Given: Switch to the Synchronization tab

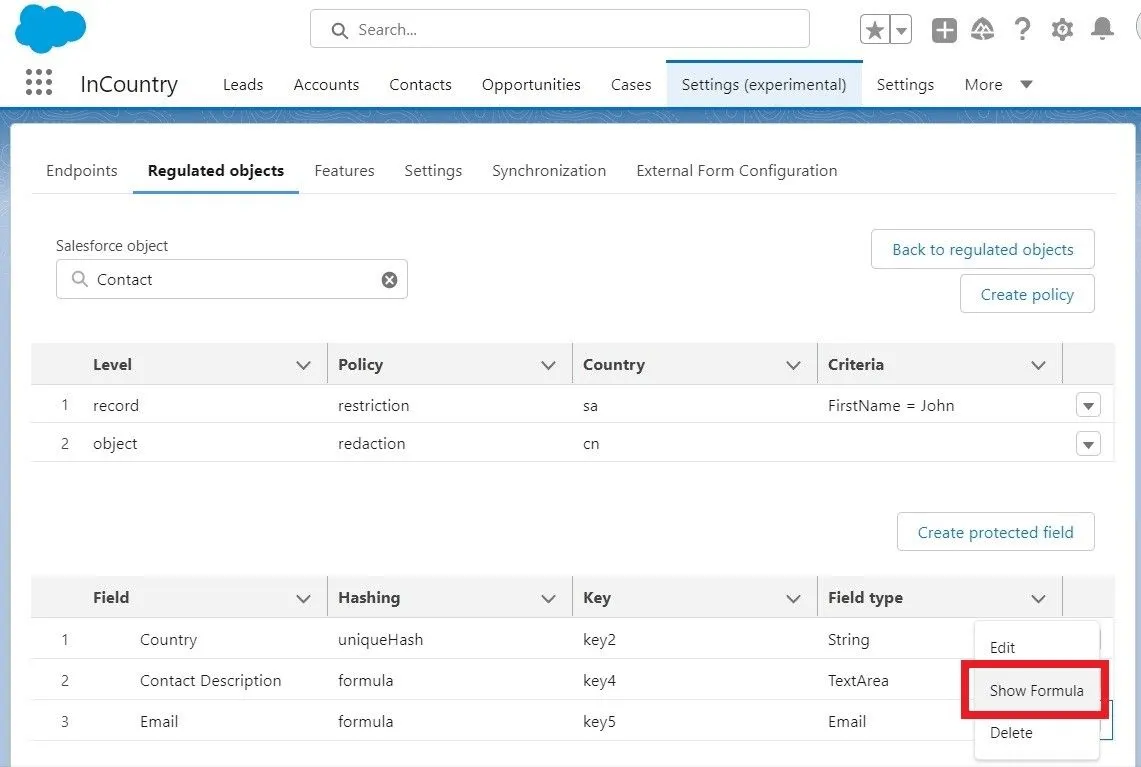Looking at the screenshot, I should [549, 171].
